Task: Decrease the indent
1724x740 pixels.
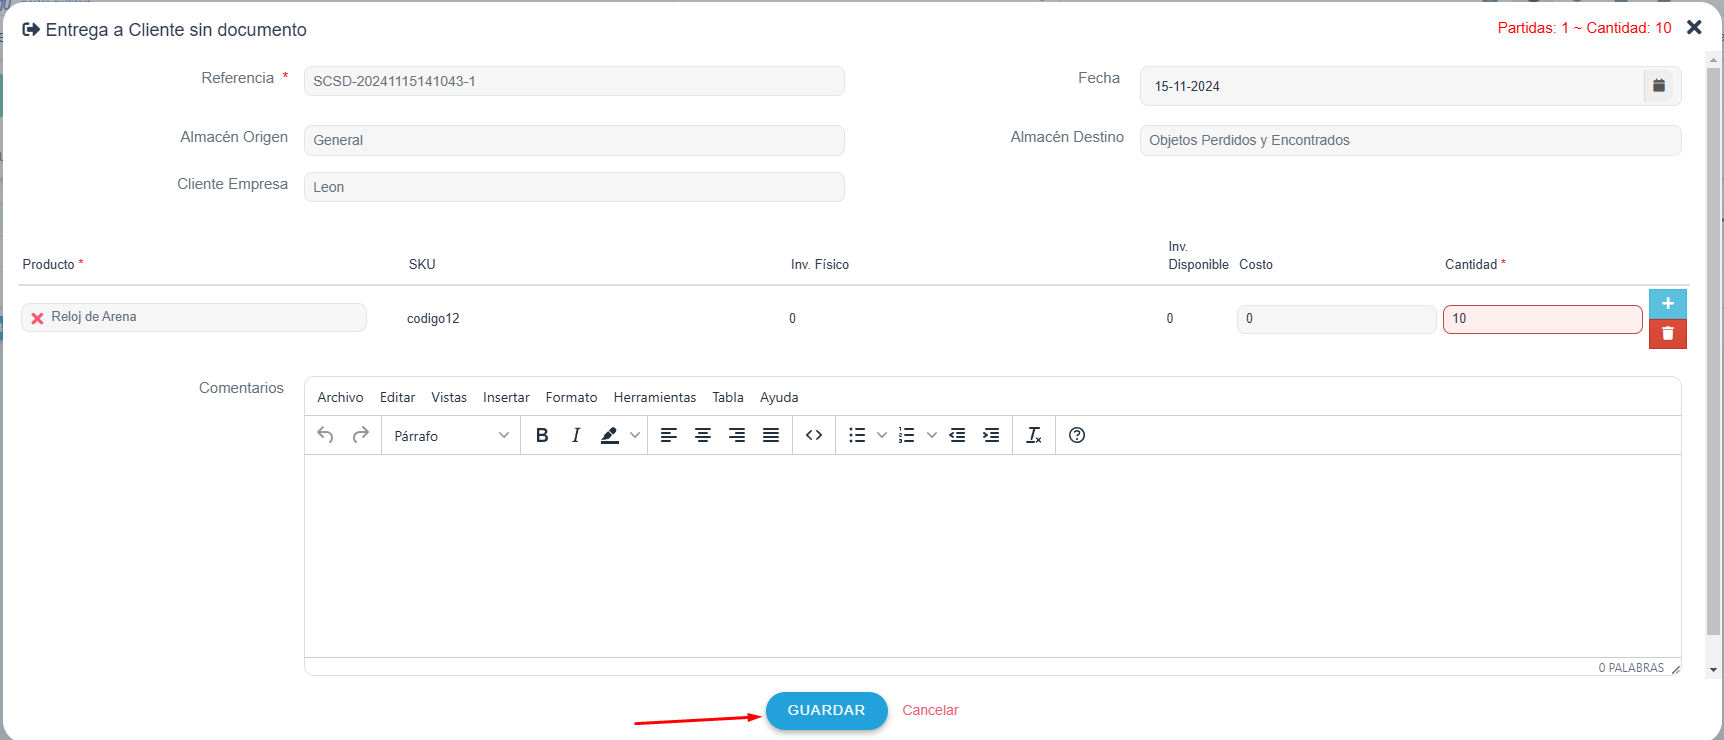Action: pos(957,435)
